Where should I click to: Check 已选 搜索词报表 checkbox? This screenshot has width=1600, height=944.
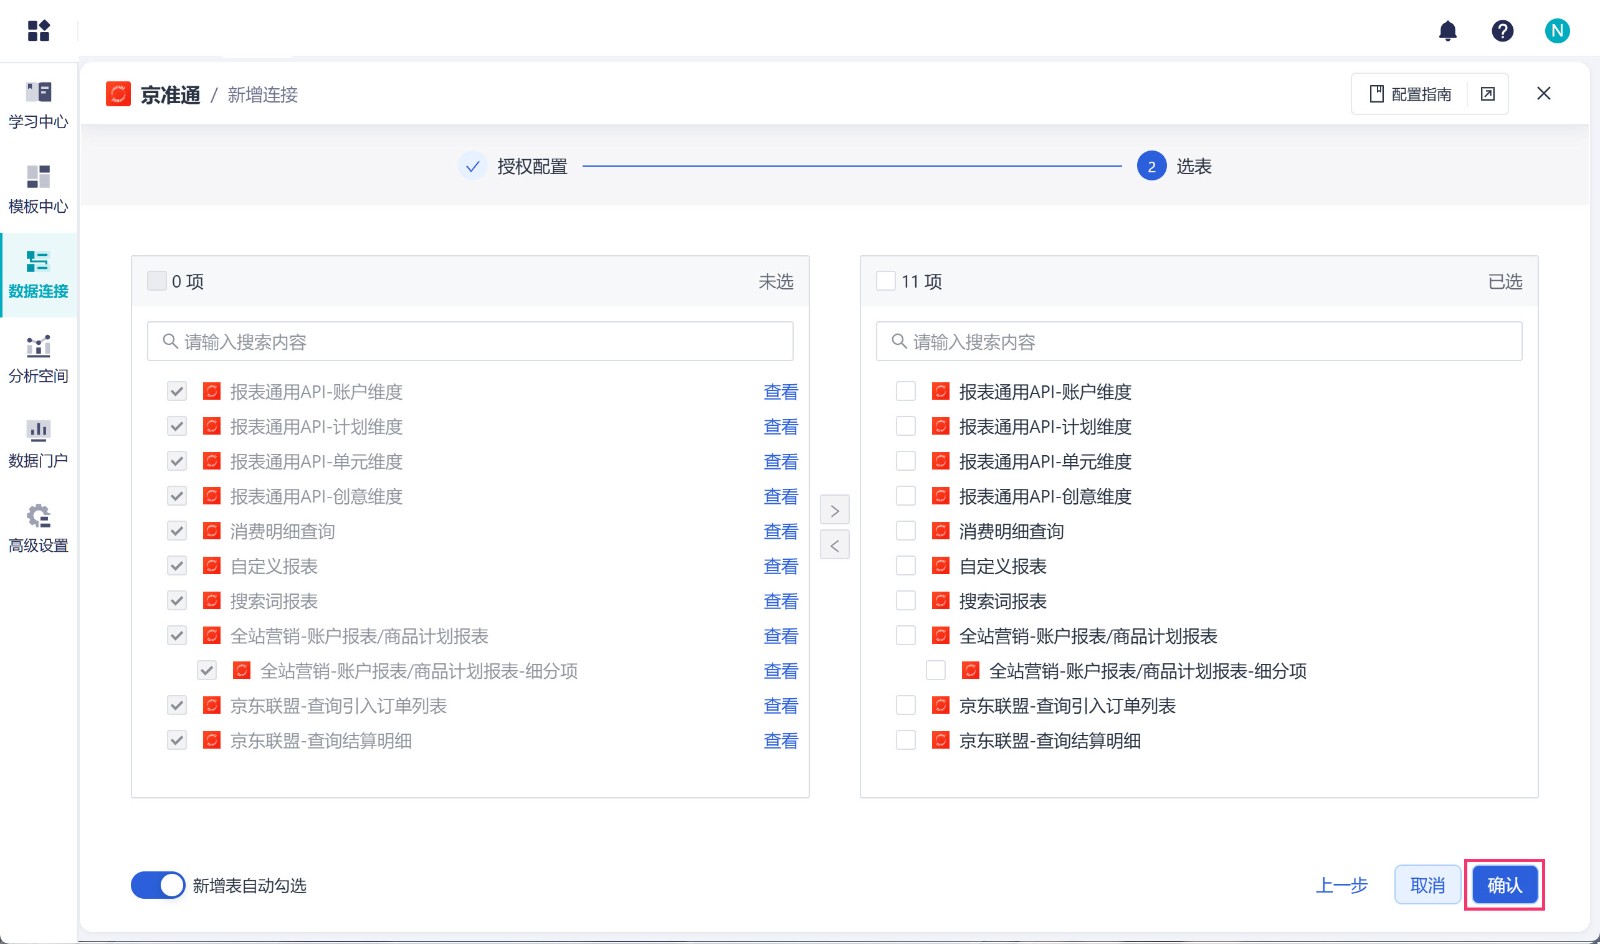coord(906,601)
